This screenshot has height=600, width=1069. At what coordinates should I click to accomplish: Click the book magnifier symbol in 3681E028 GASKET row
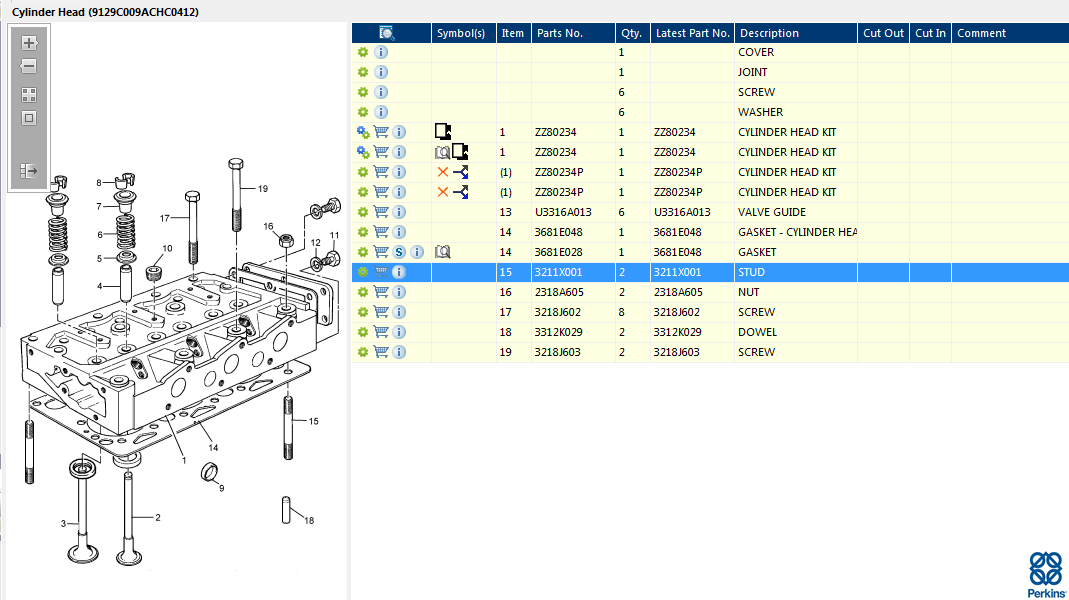[x=442, y=252]
